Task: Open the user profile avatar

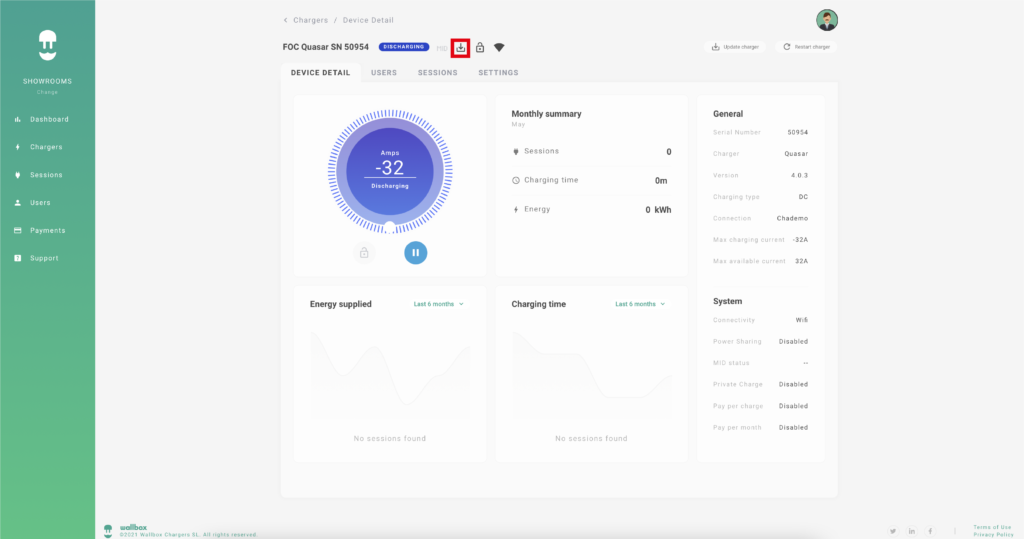Action: click(827, 20)
